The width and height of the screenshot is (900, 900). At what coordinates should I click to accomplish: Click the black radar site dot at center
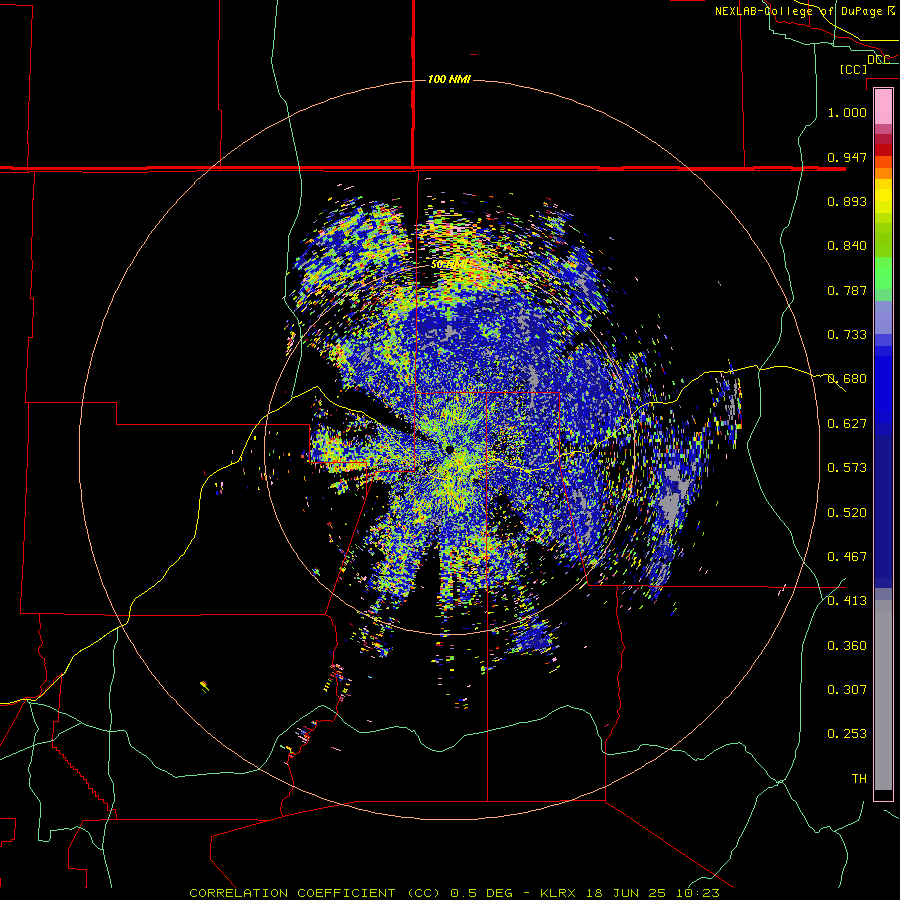click(449, 449)
